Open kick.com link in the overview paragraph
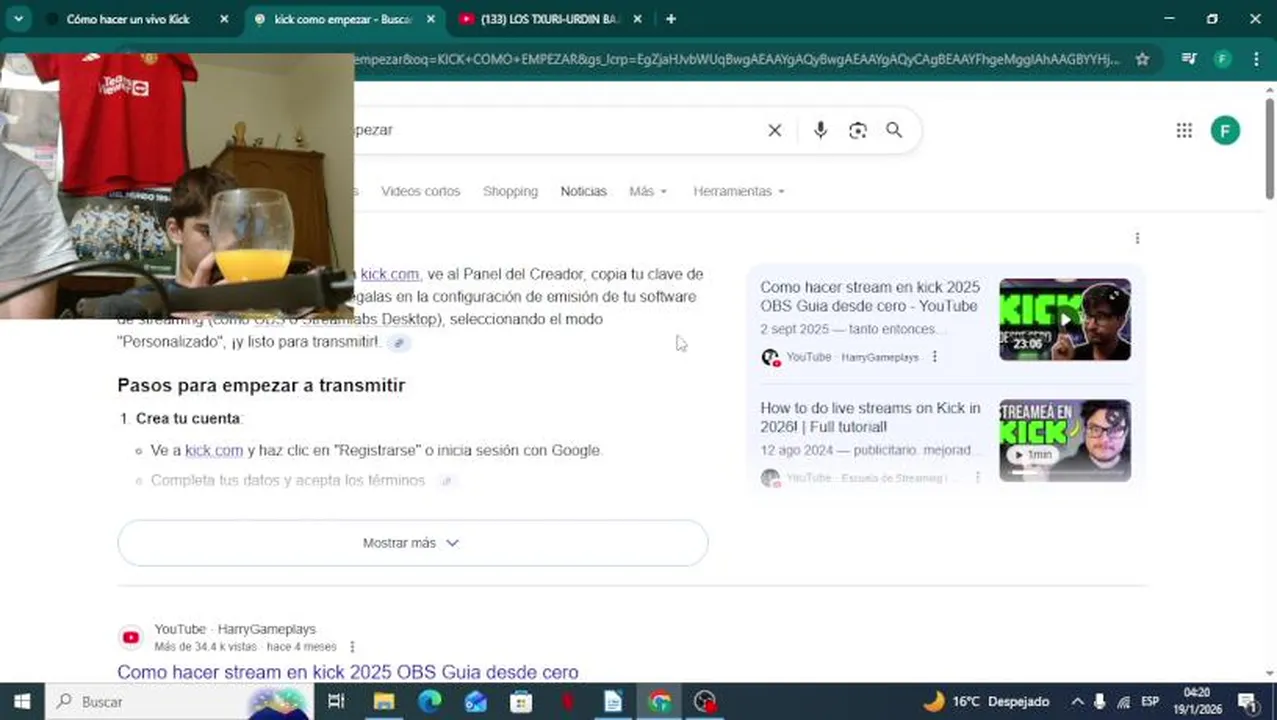The image size is (1277, 720). (389, 274)
